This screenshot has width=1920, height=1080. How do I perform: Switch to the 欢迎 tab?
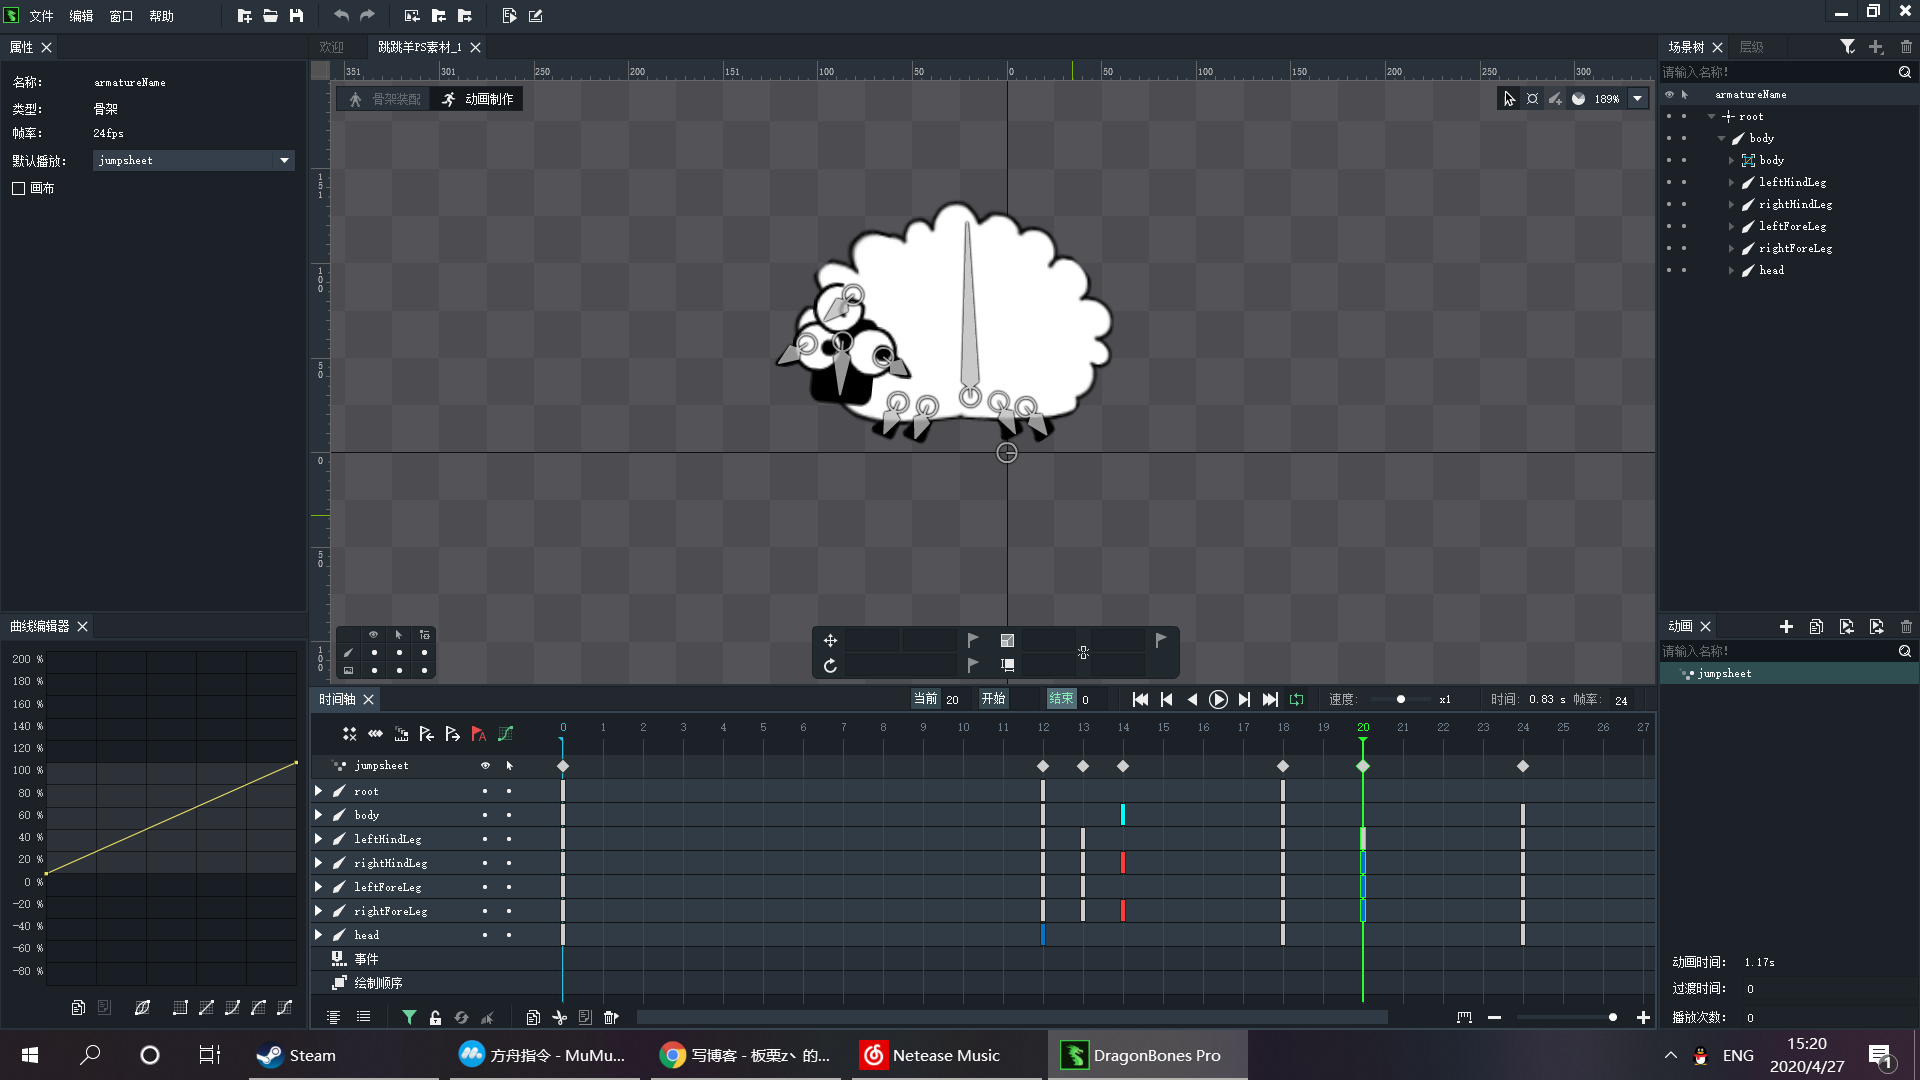[x=331, y=47]
